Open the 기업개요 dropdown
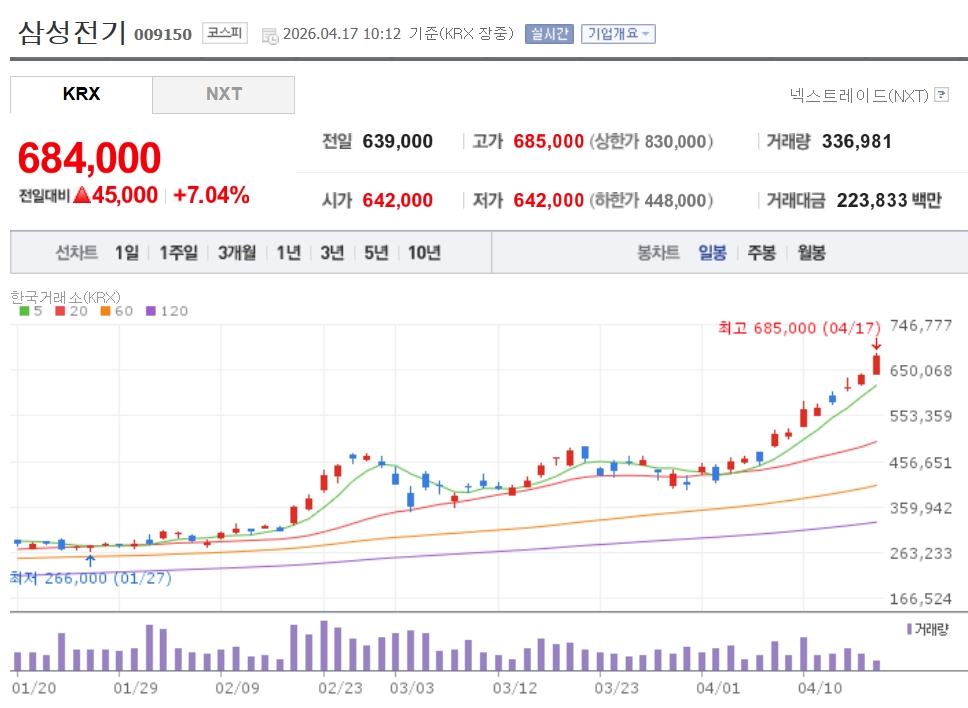This screenshot has height=708, width=968. (618, 34)
